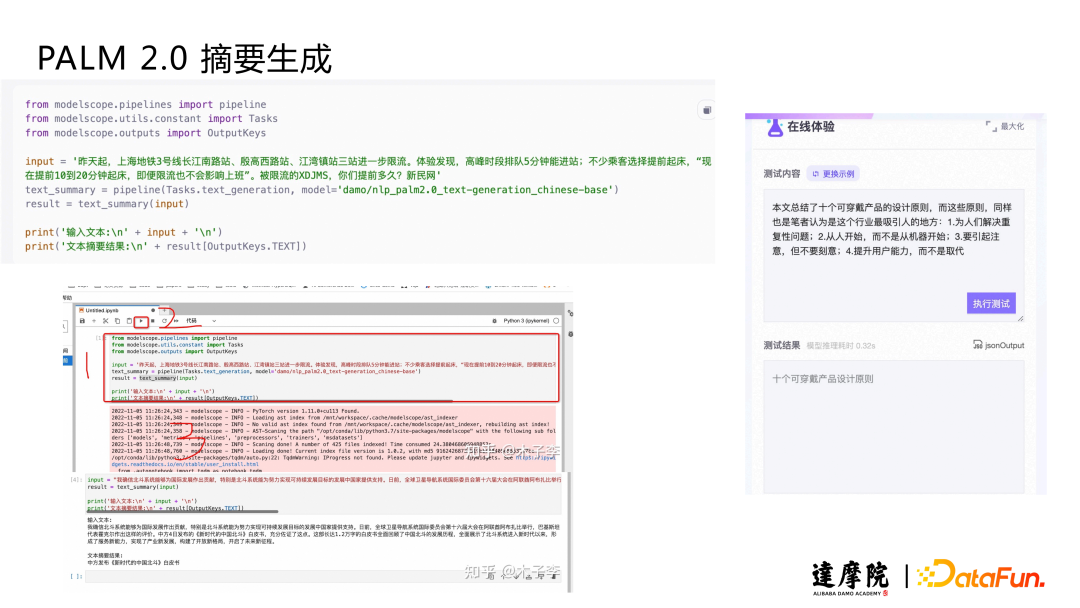Maximize the panel via 最大化
The image size is (1080, 608).
pos(1005,126)
